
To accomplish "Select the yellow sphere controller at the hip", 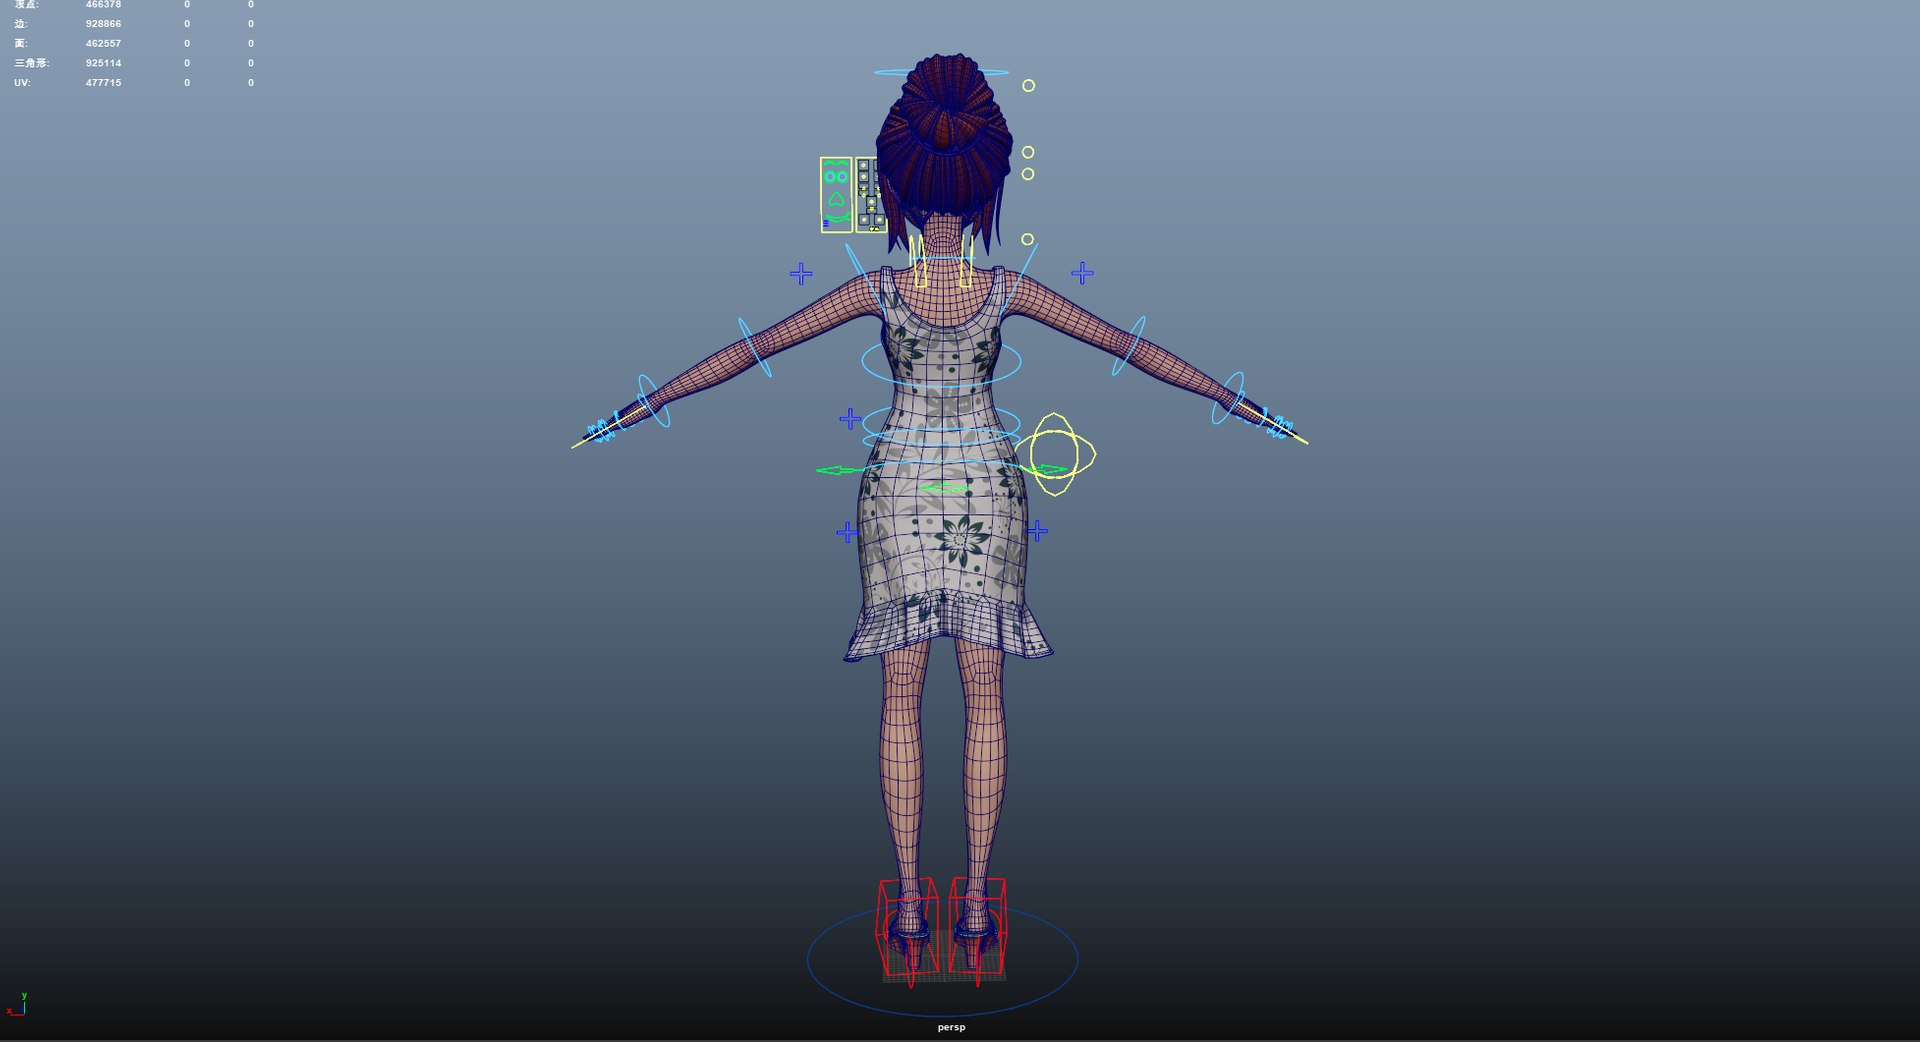I will [1055, 454].
